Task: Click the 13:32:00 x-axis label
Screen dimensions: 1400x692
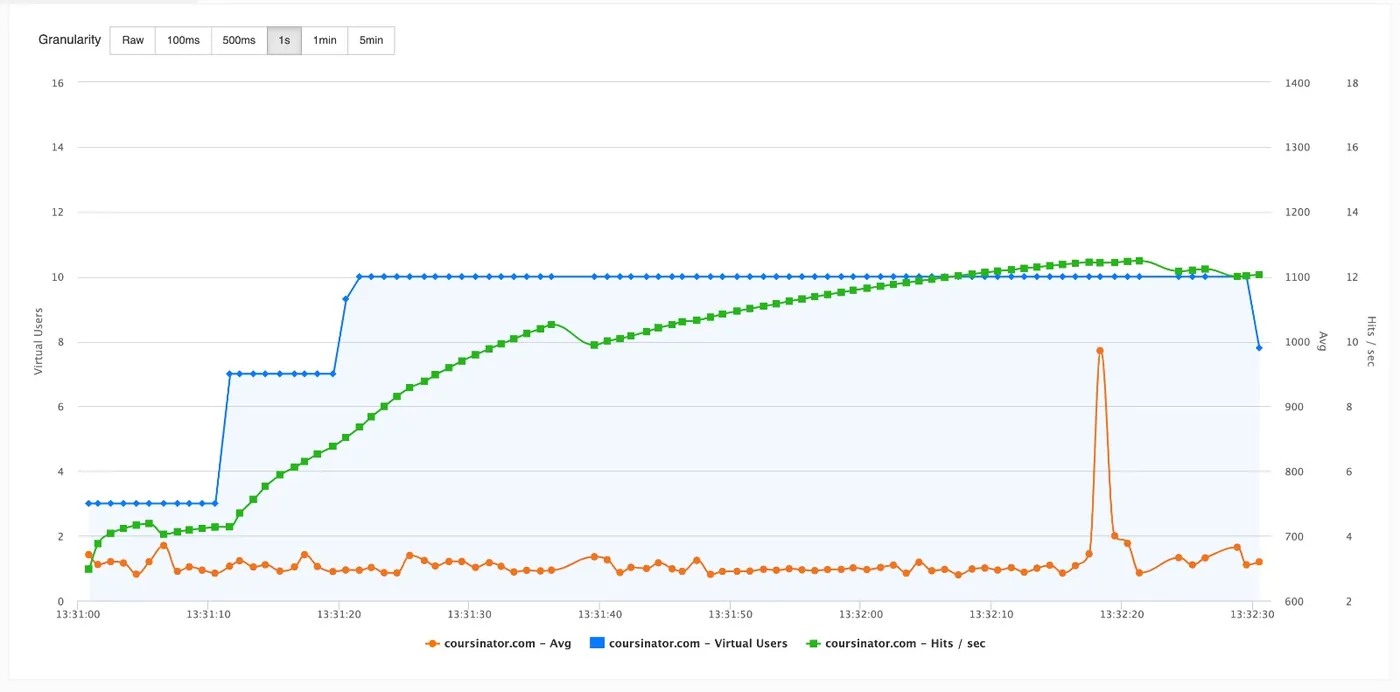Action: click(861, 614)
